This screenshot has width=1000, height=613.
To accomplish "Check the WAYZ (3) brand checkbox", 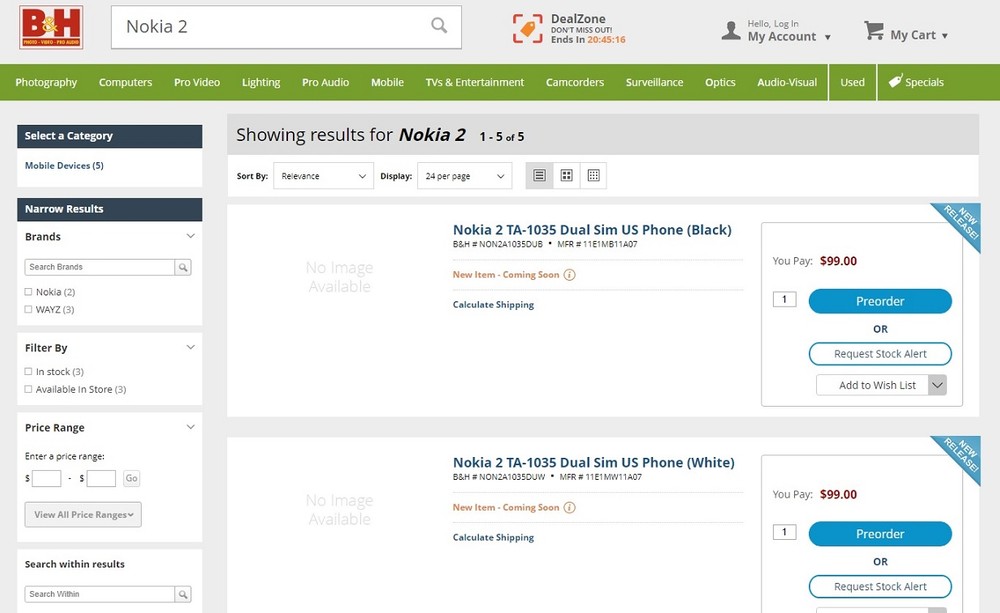I will coord(28,309).
